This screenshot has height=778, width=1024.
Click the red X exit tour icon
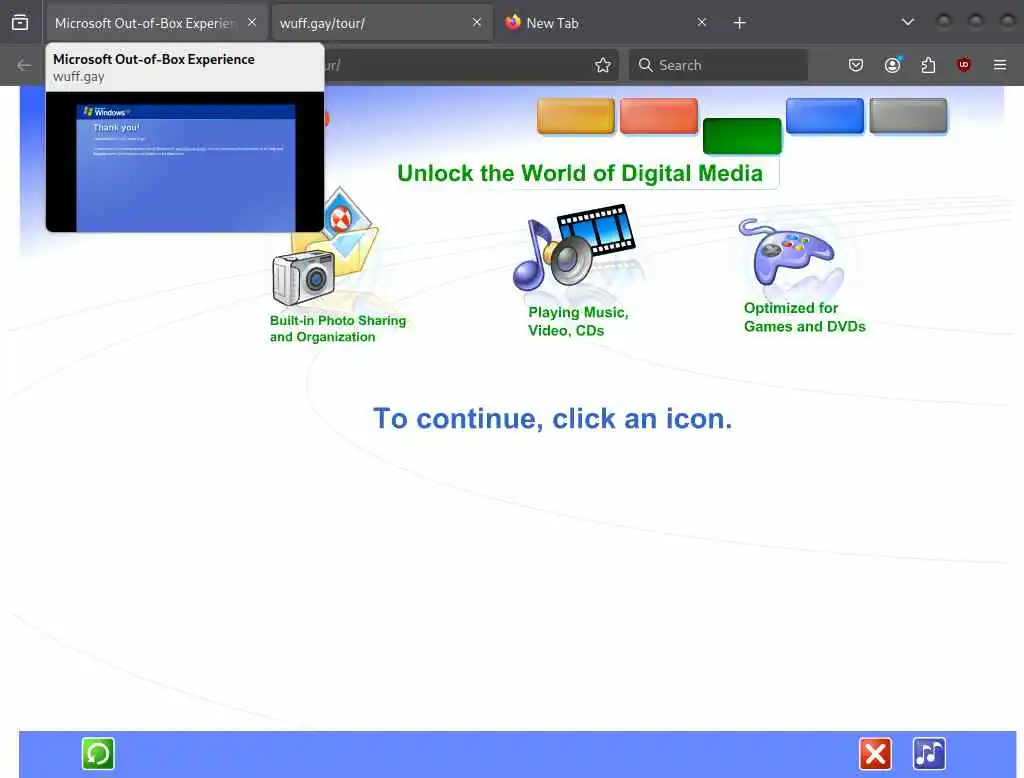coord(875,754)
